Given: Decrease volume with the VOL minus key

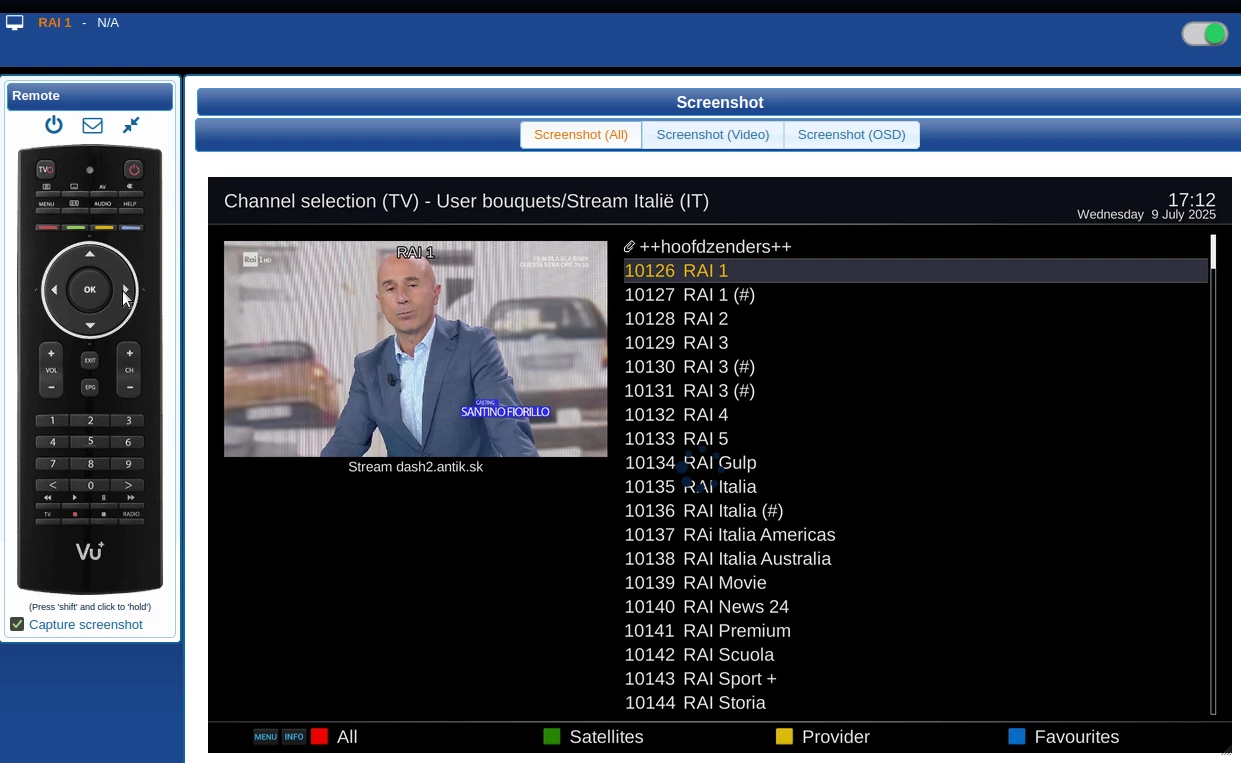Looking at the screenshot, I should click(51, 386).
